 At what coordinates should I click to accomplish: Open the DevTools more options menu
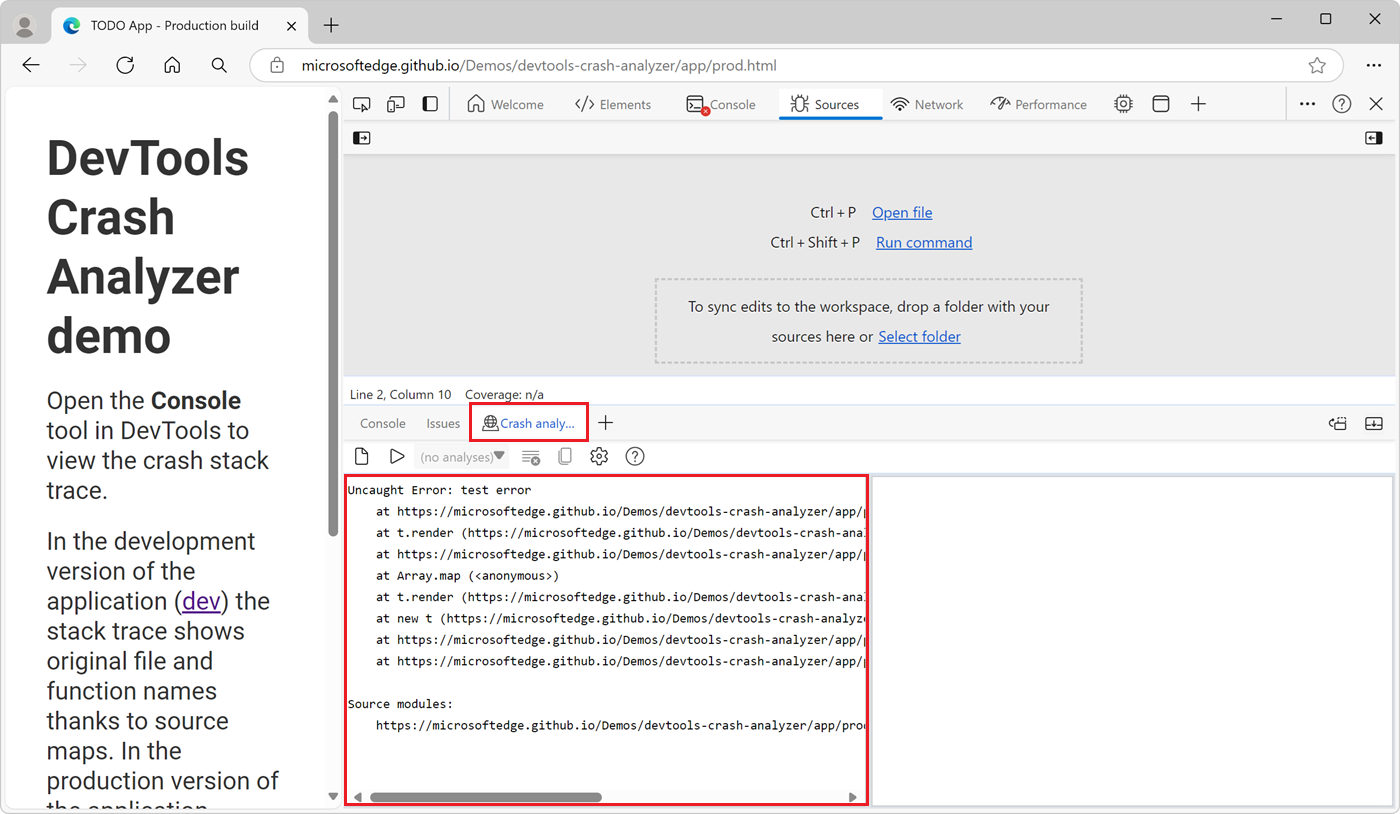(1308, 103)
